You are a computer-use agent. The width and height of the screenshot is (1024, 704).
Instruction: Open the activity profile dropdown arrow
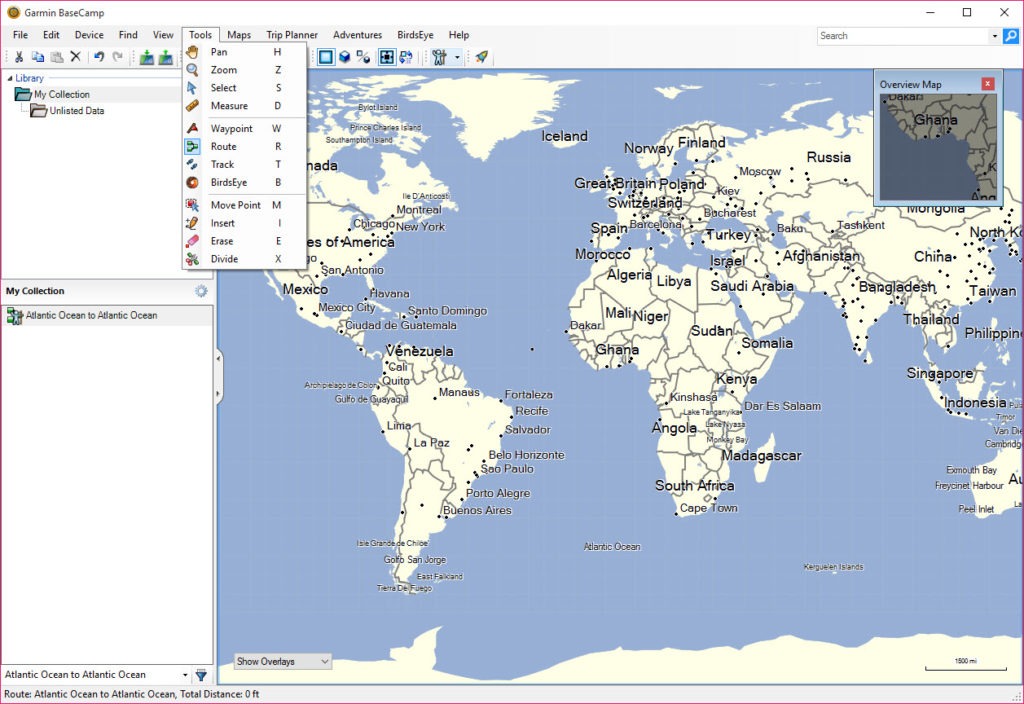point(457,57)
